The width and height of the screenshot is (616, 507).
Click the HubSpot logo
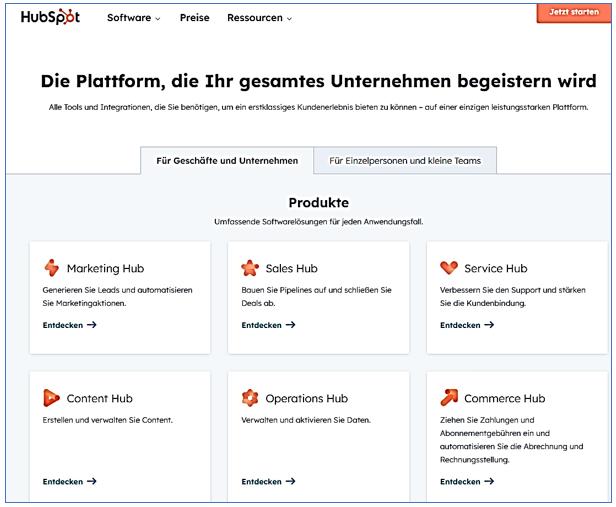click(50, 17)
